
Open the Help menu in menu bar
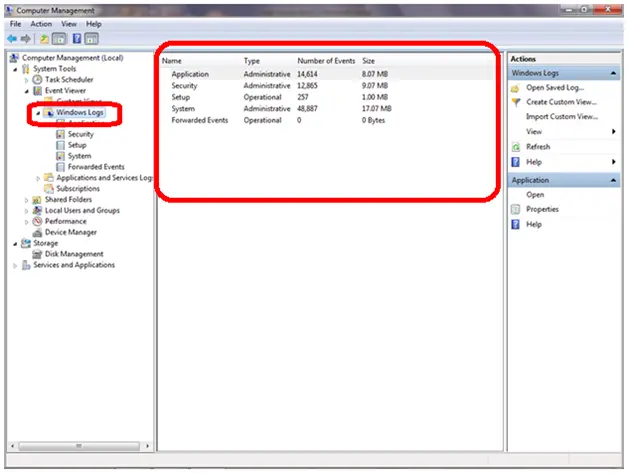[x=94, y=24]
